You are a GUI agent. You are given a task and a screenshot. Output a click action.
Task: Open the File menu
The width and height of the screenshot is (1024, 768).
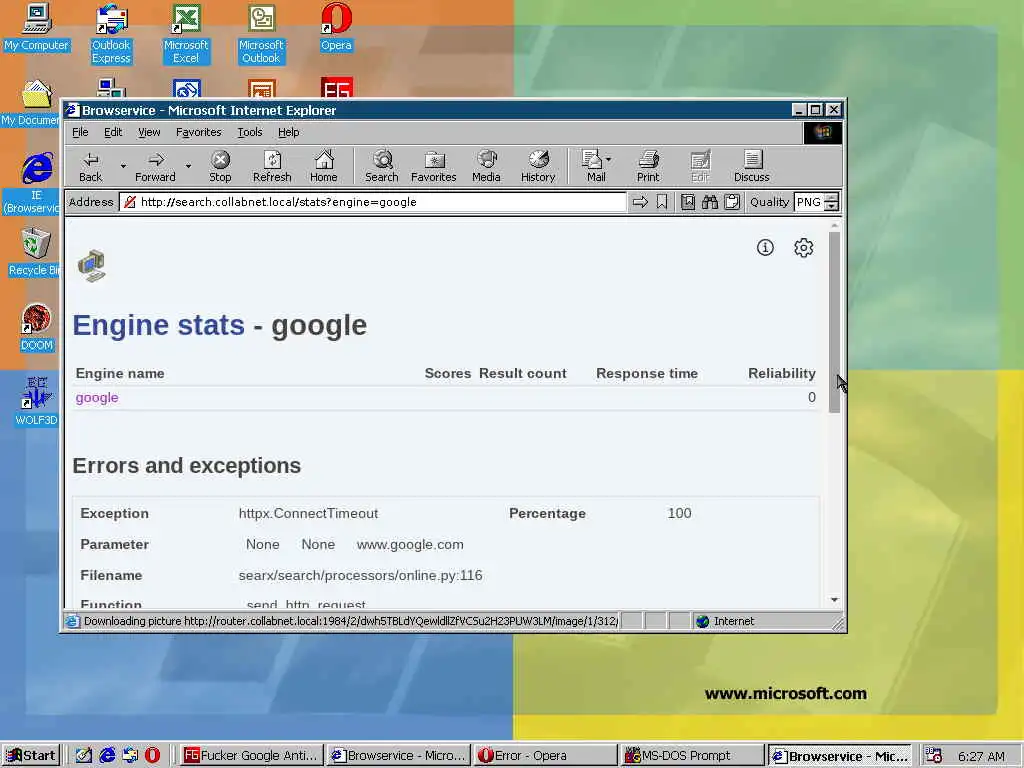point(80,133)
